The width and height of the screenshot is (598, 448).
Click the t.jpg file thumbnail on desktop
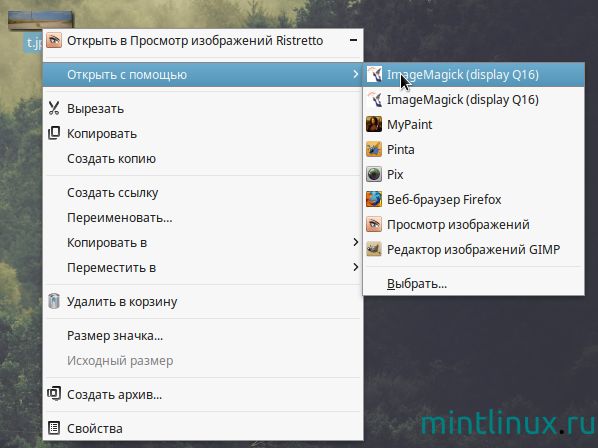click(40, 20)
